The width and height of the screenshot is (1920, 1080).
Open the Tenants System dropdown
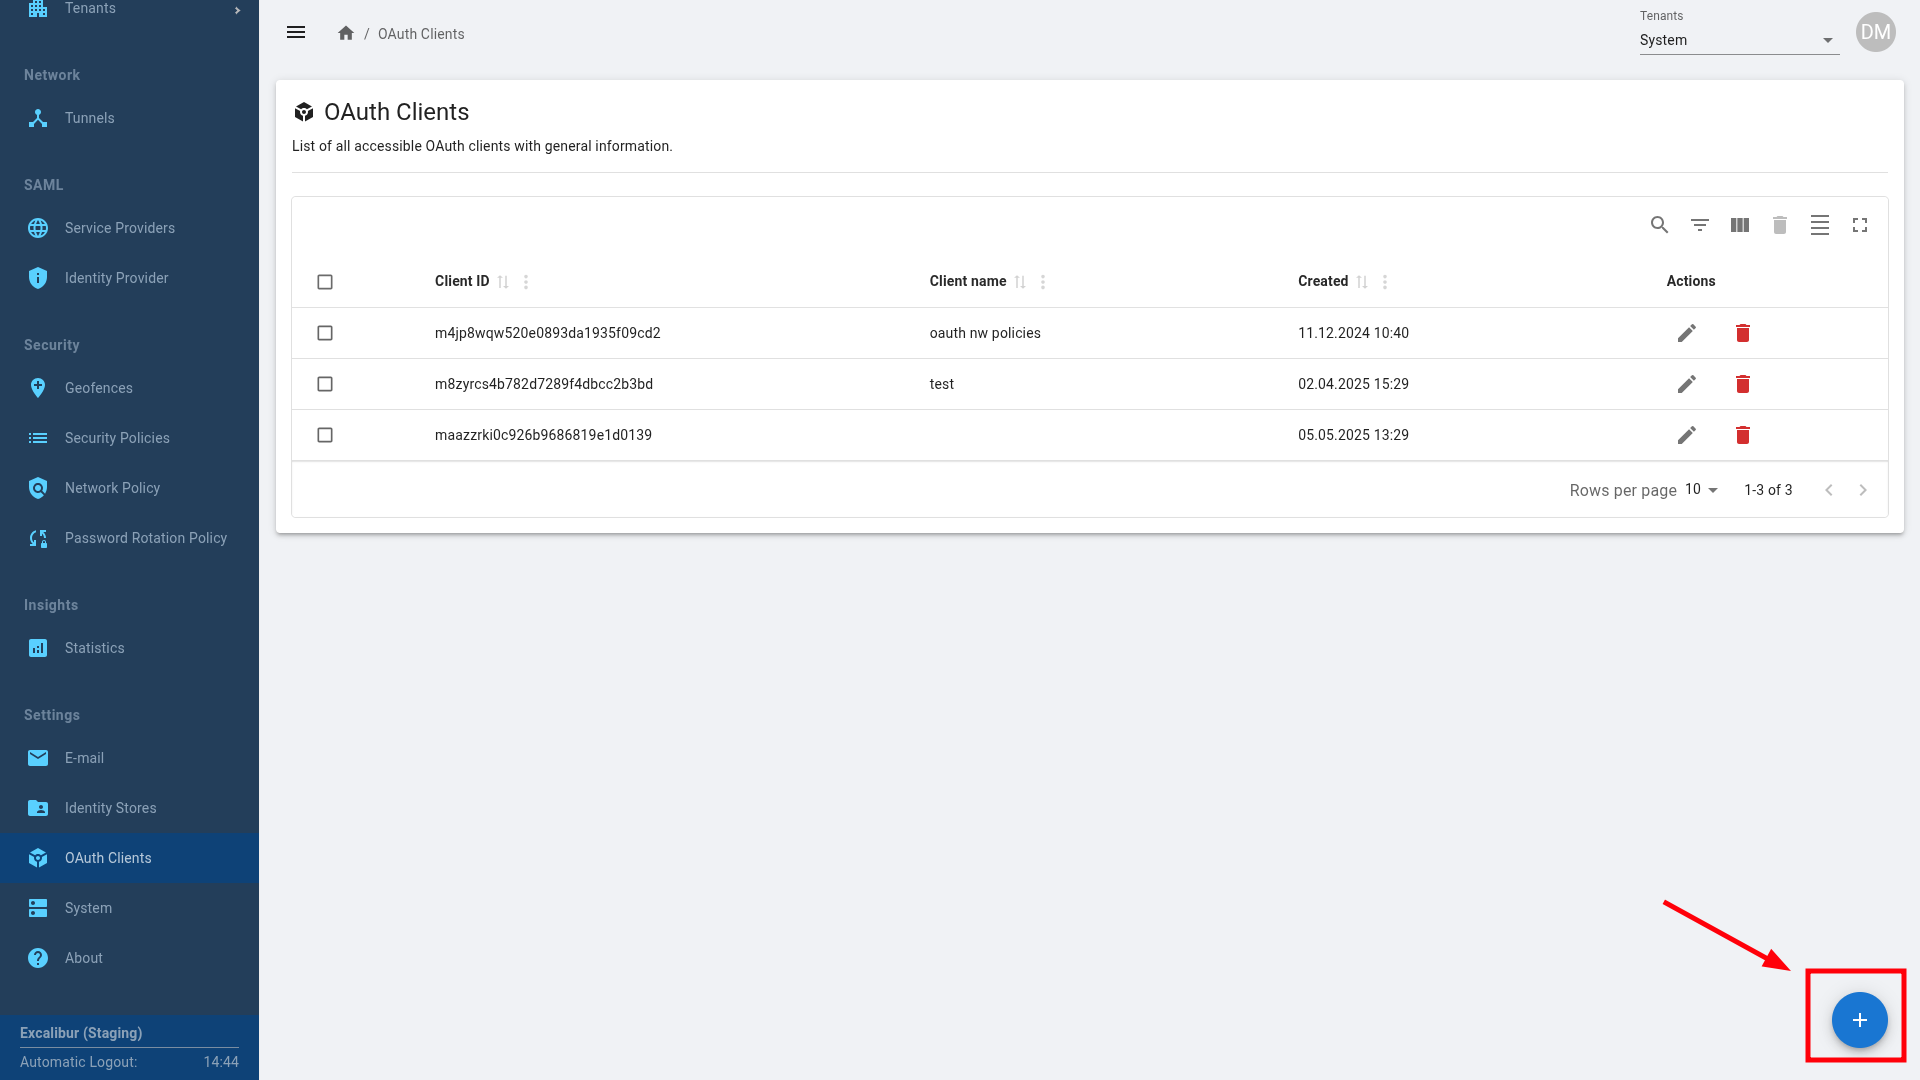[x=1738, y=40]
